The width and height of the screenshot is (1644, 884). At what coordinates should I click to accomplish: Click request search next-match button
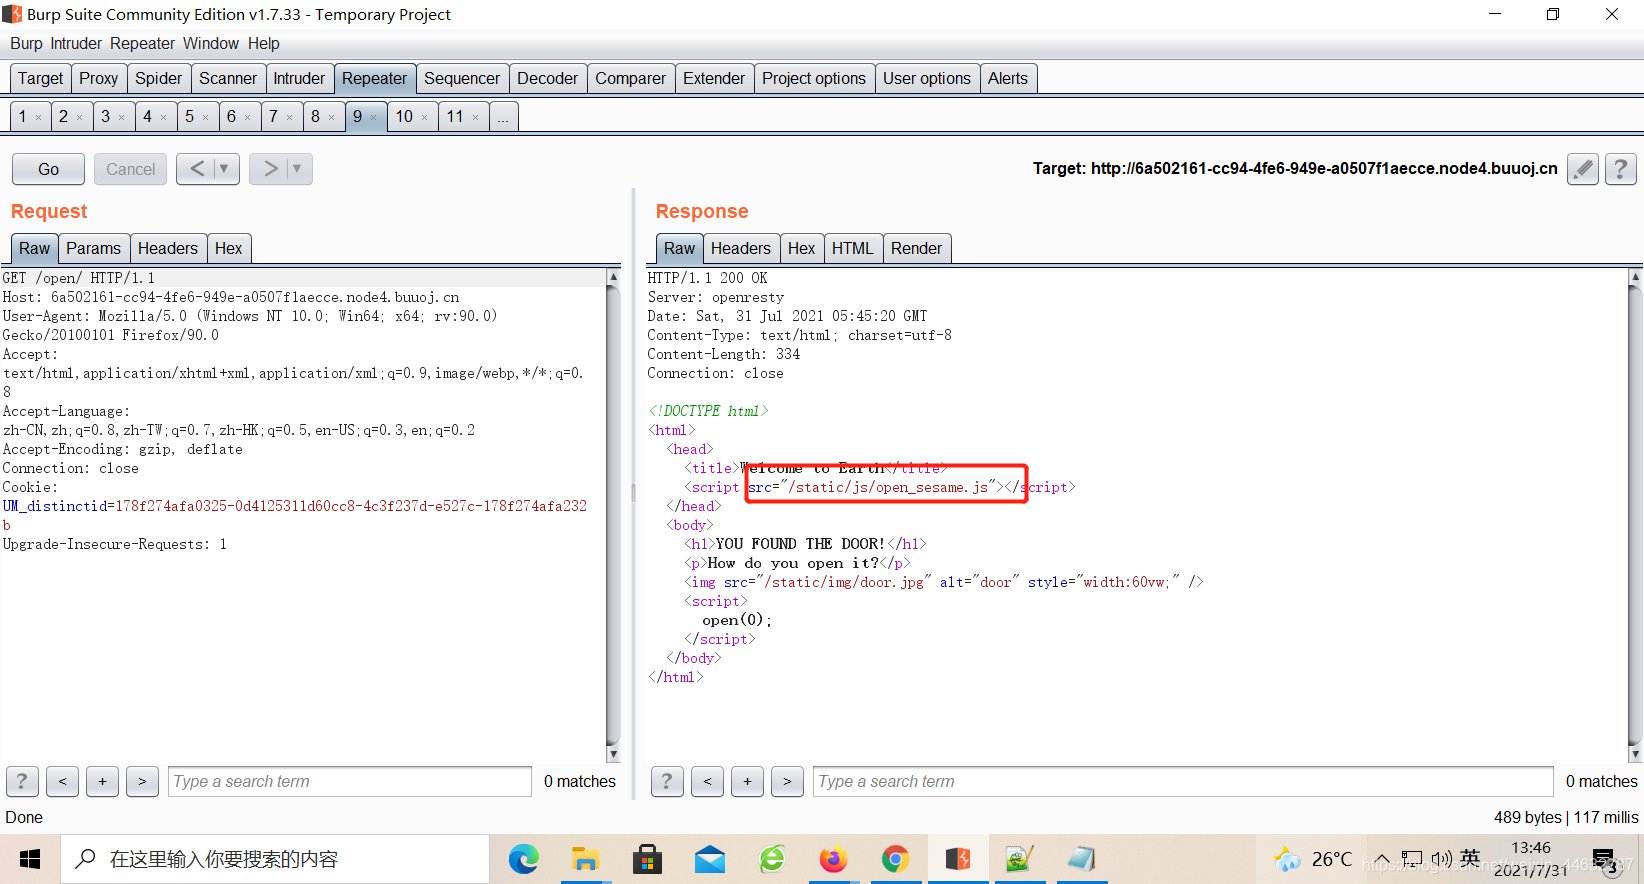[142, 781]
